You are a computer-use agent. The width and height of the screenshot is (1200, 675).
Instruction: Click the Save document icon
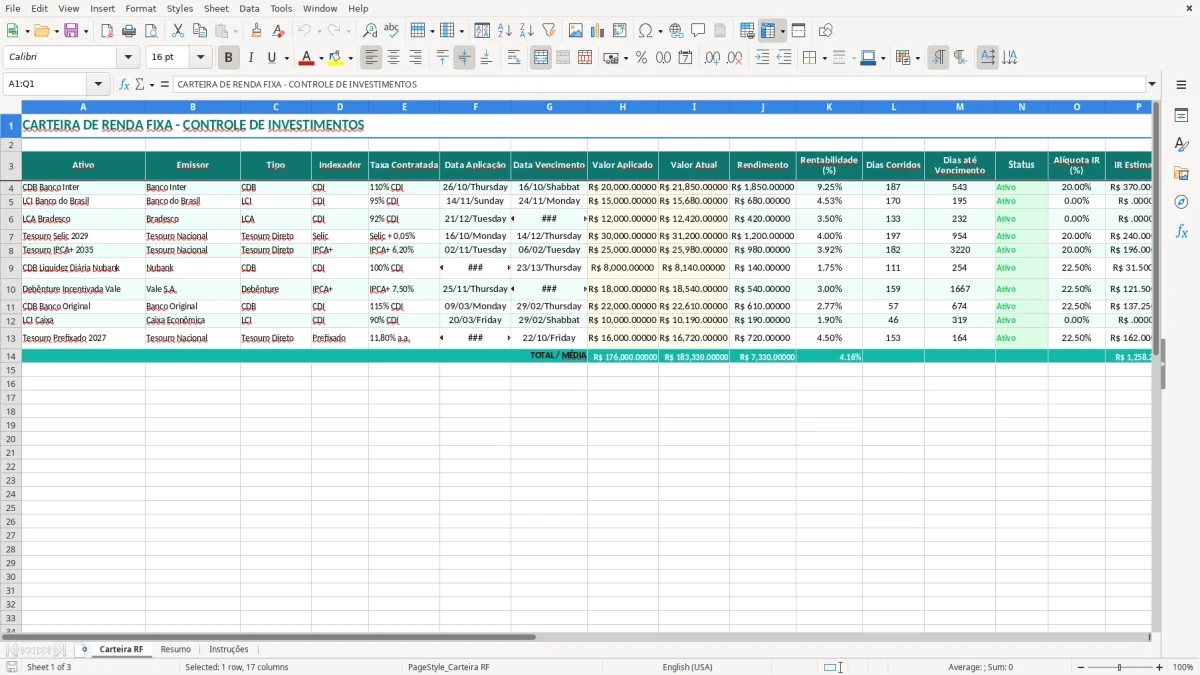click(x=71, y=31)
